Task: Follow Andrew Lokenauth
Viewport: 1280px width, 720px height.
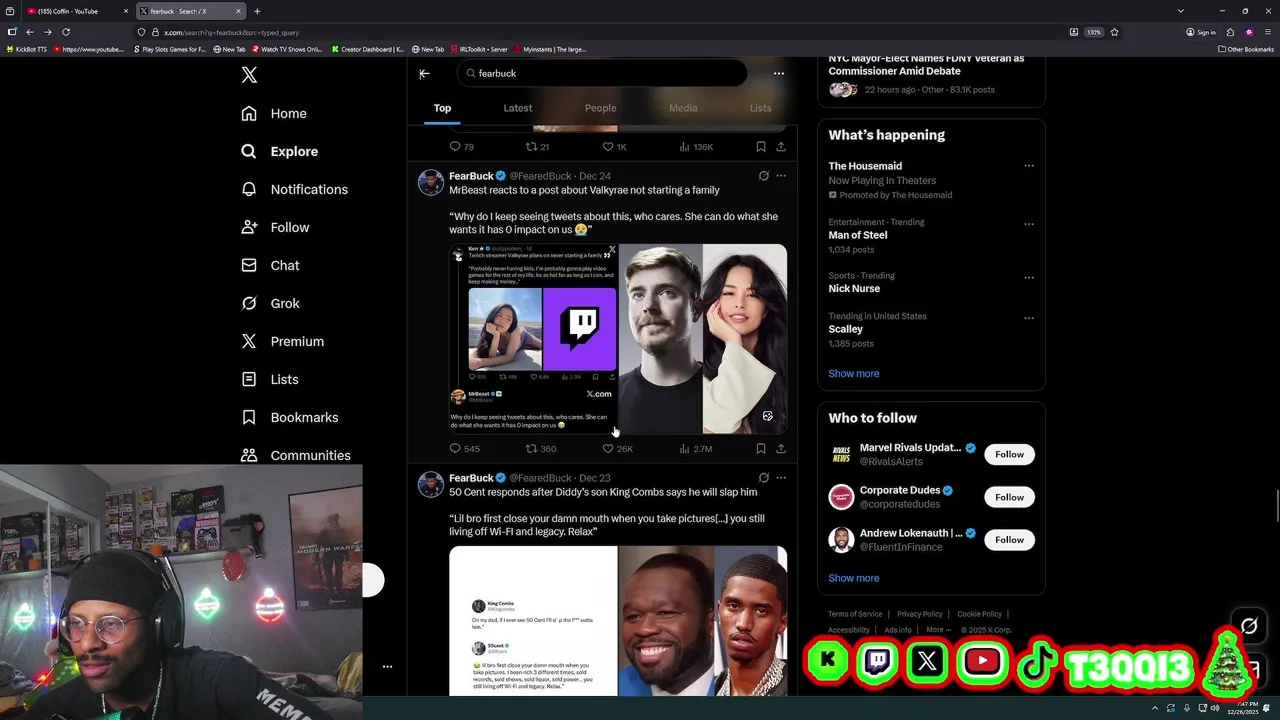Action: [1009, 540]
